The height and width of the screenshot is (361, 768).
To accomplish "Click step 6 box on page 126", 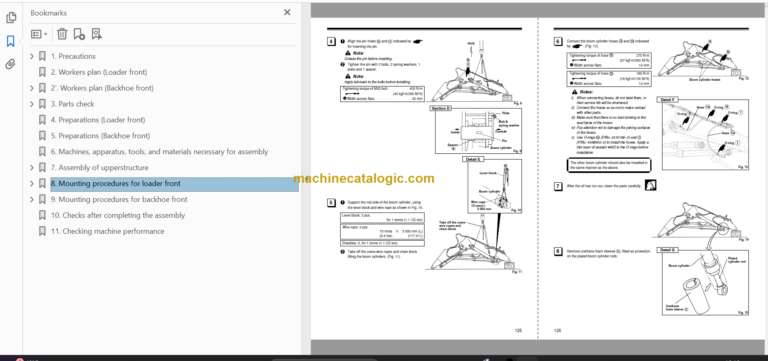I will pos(558,42).
